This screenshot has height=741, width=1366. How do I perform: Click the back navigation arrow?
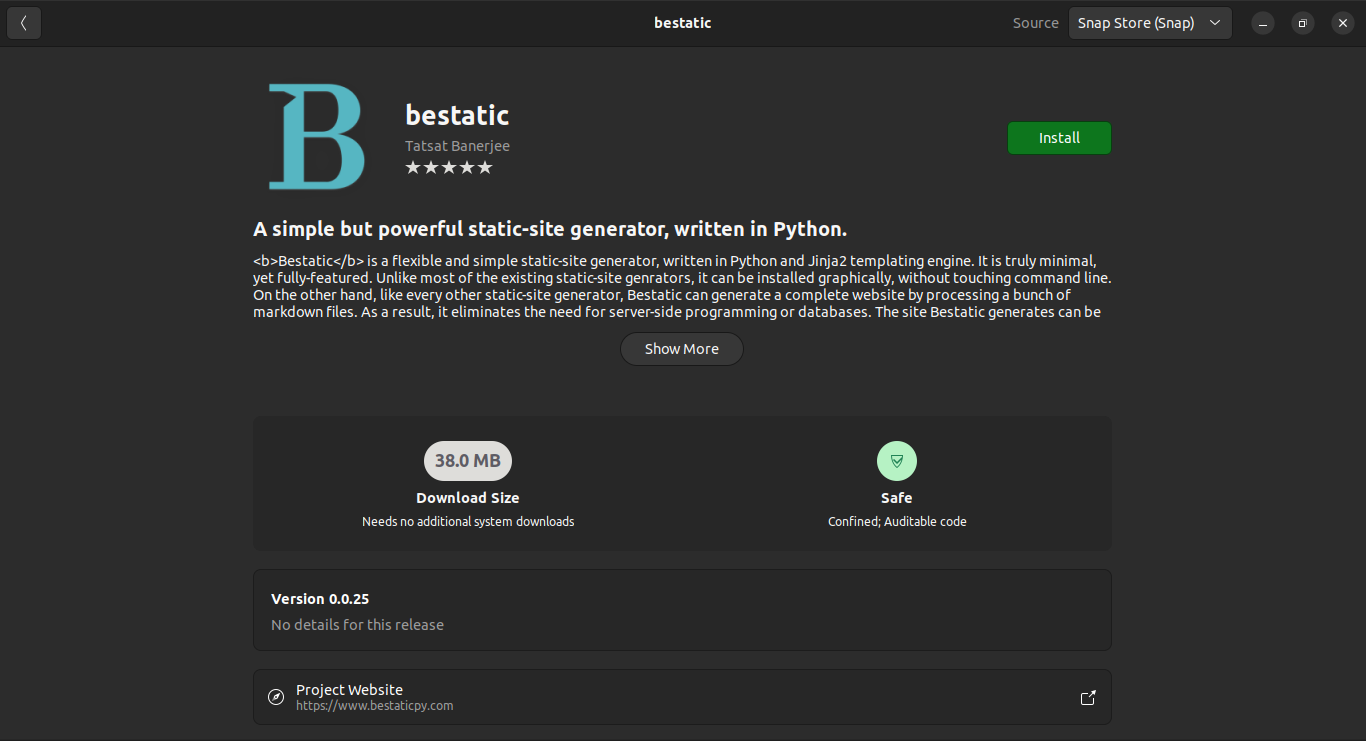click(x=23, y=22)
